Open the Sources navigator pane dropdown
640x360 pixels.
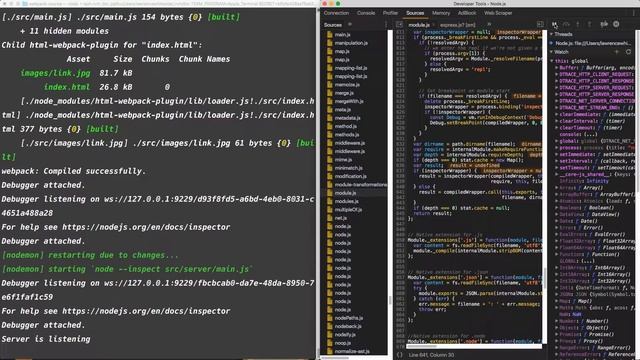tap(350, 25)
